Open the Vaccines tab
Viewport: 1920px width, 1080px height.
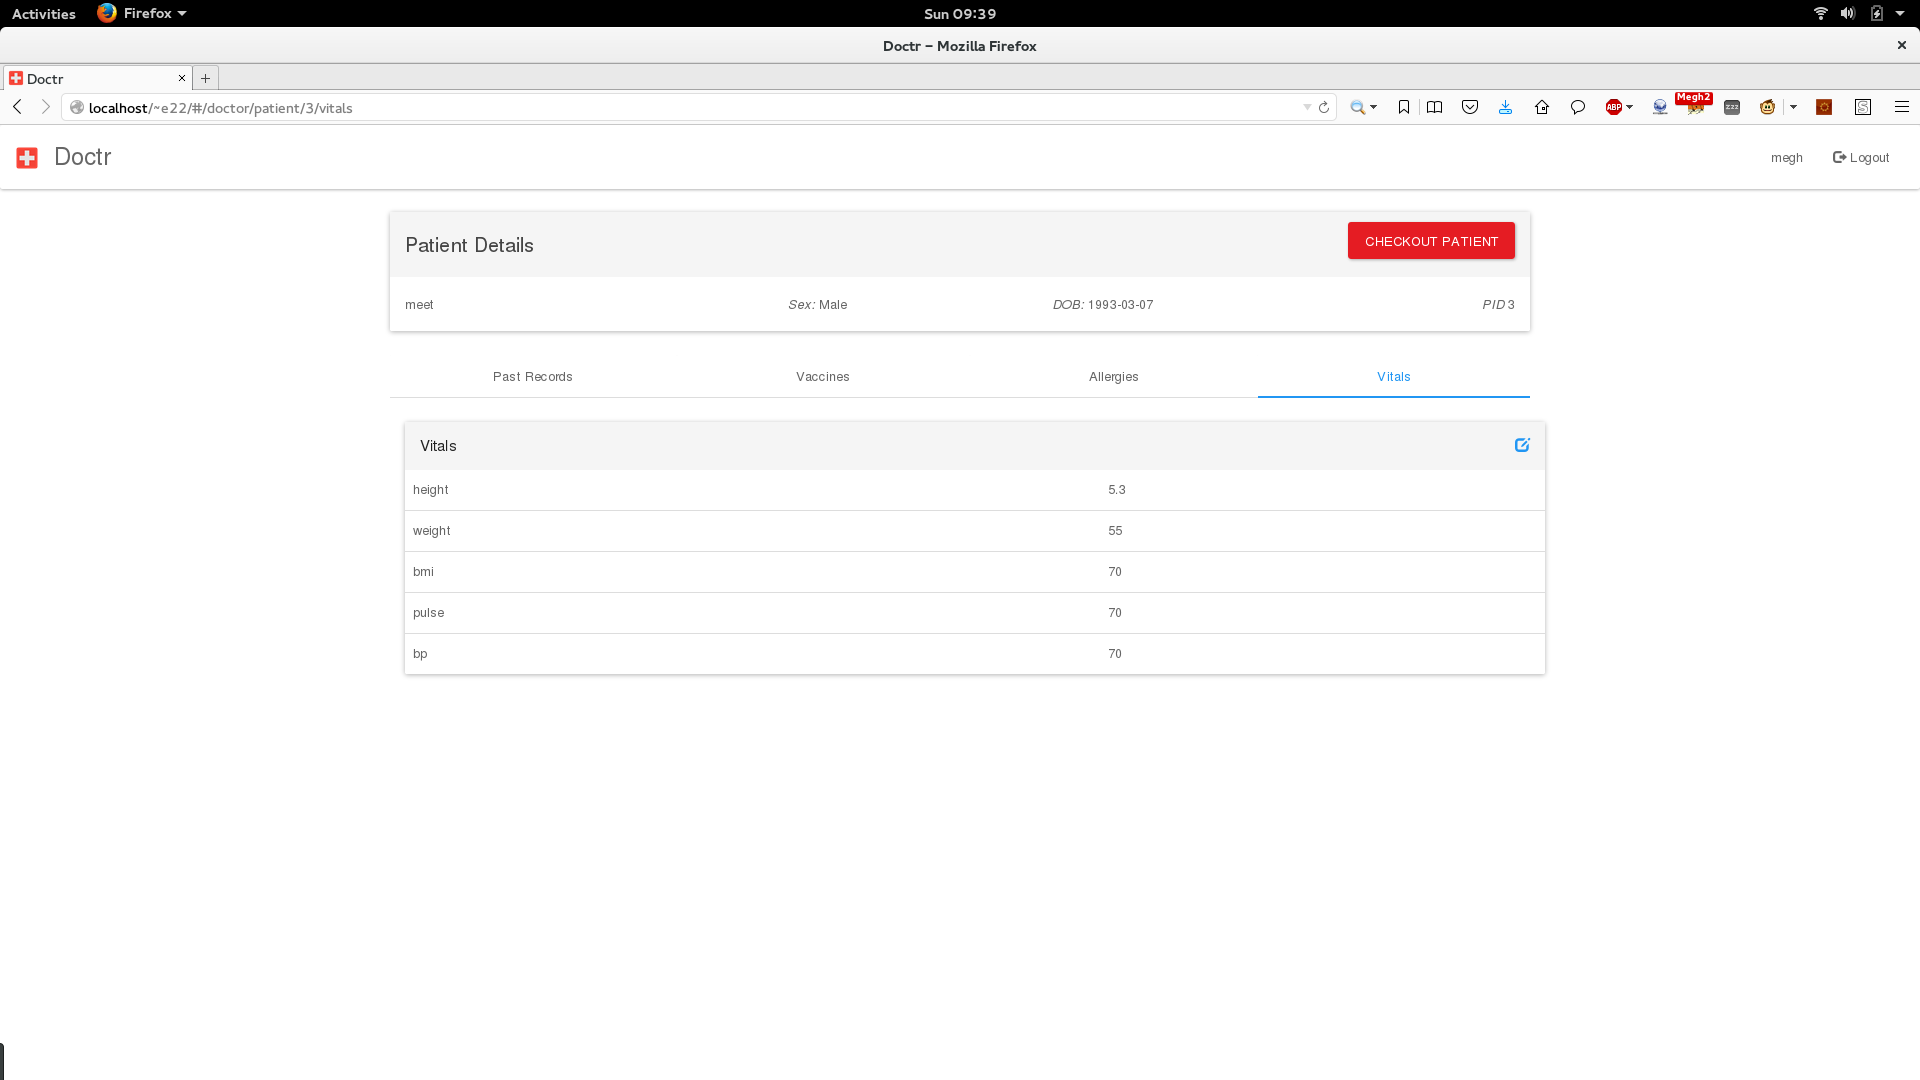pos(822,377)
